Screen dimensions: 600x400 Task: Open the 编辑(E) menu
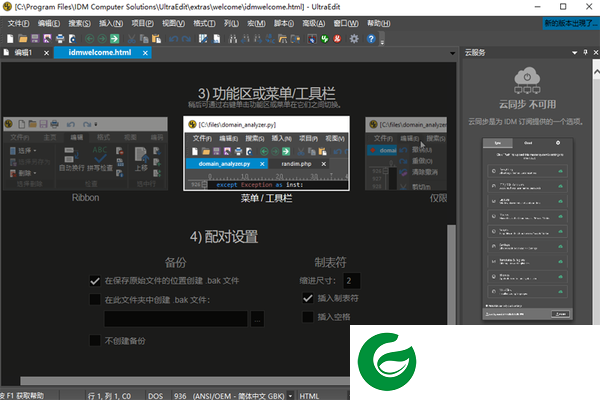tap(49, 23)
